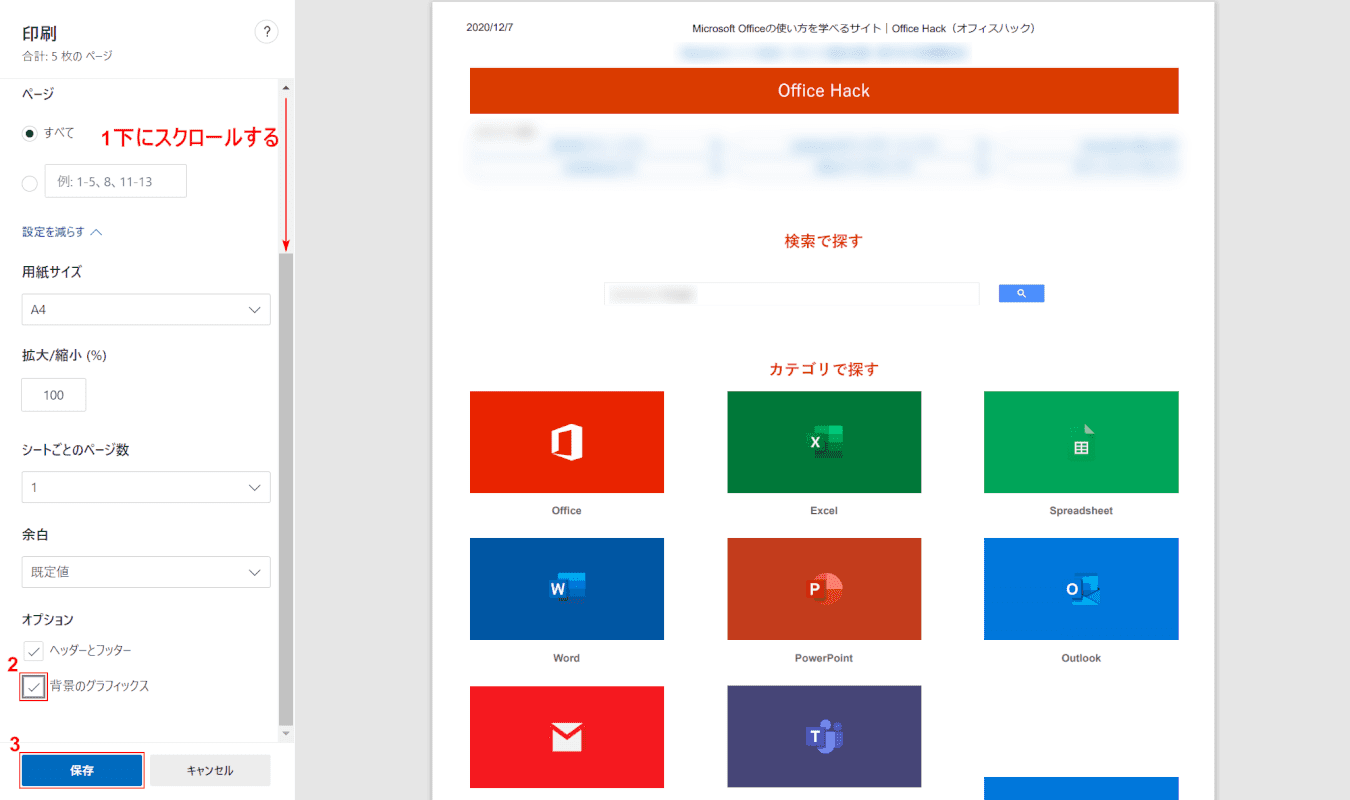Click the Excel label under the tile

[824, 511]
